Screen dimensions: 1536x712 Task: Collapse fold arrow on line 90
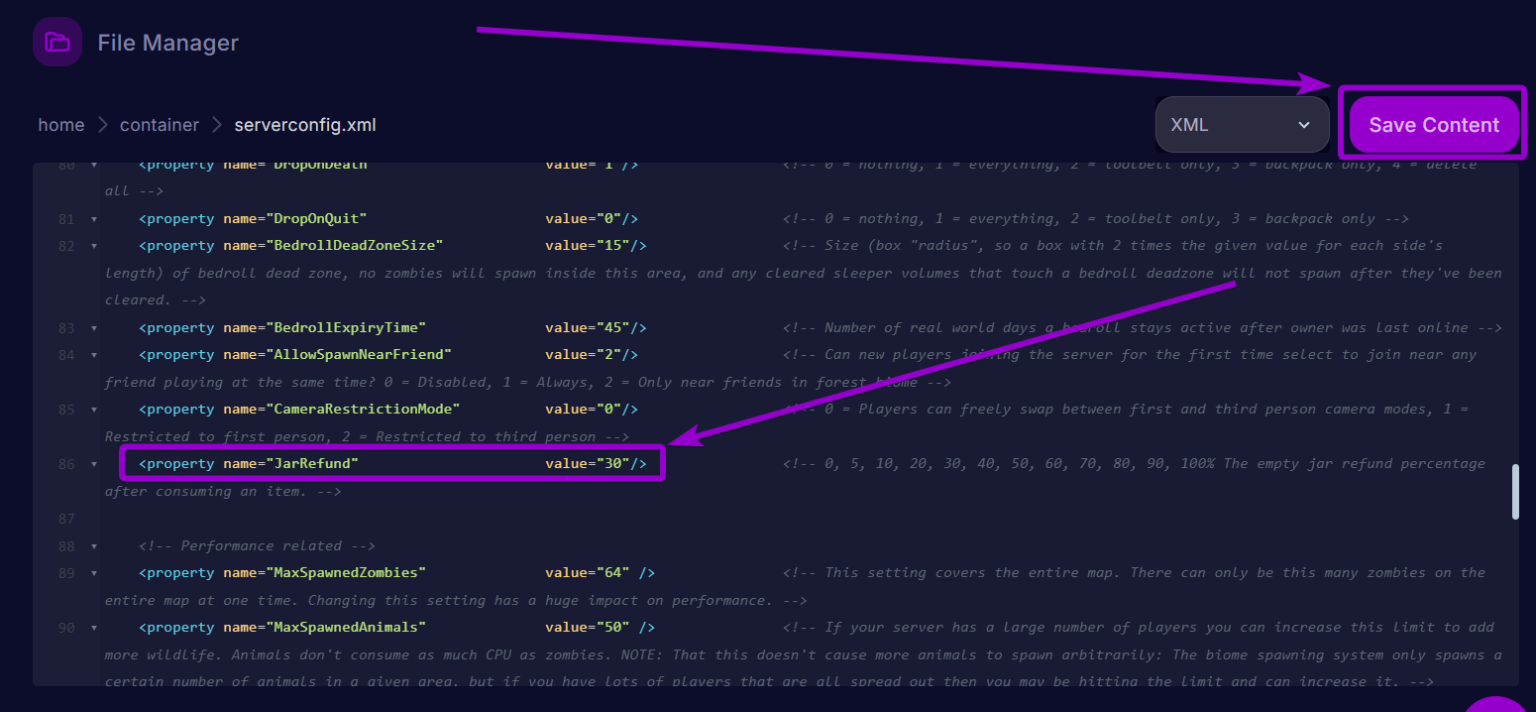(94, 628)
